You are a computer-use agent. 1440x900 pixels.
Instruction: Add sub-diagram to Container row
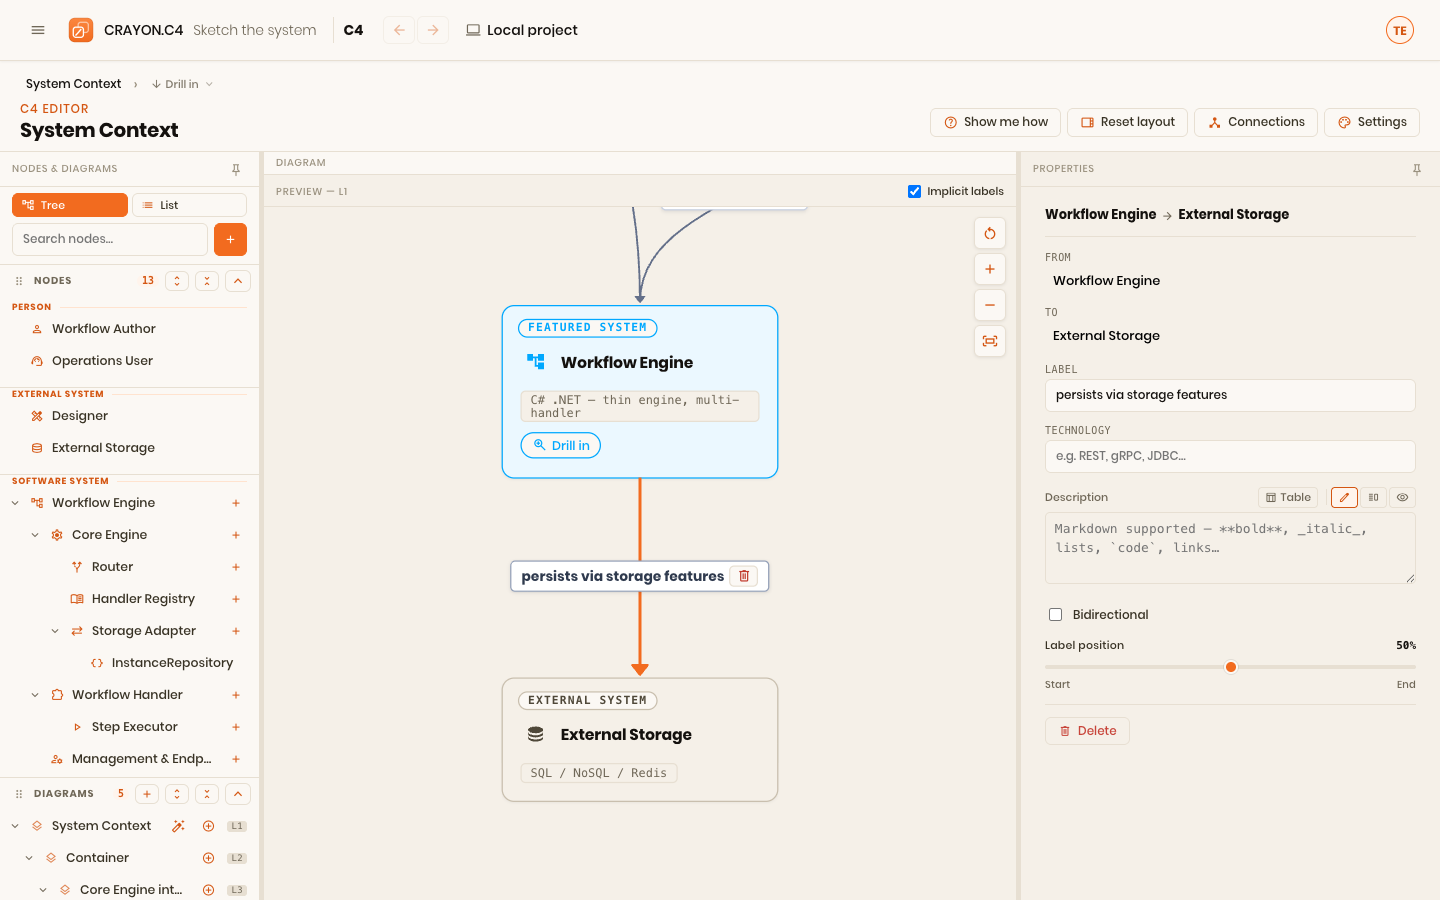point(208,858)
